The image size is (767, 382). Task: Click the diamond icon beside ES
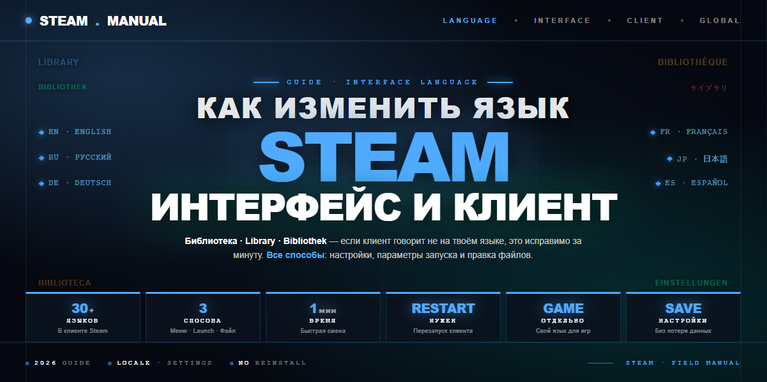tap(658, 183)
